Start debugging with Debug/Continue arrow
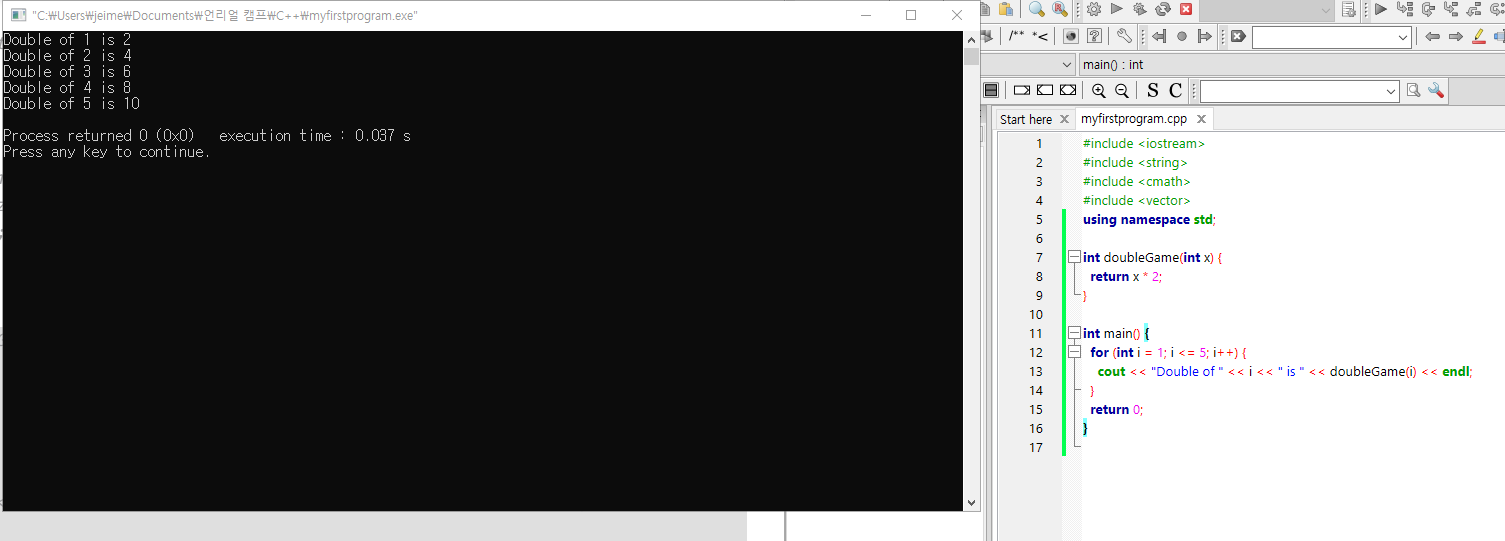The width and height of the screenshot is (1505, 541). tap(1381, 9)
